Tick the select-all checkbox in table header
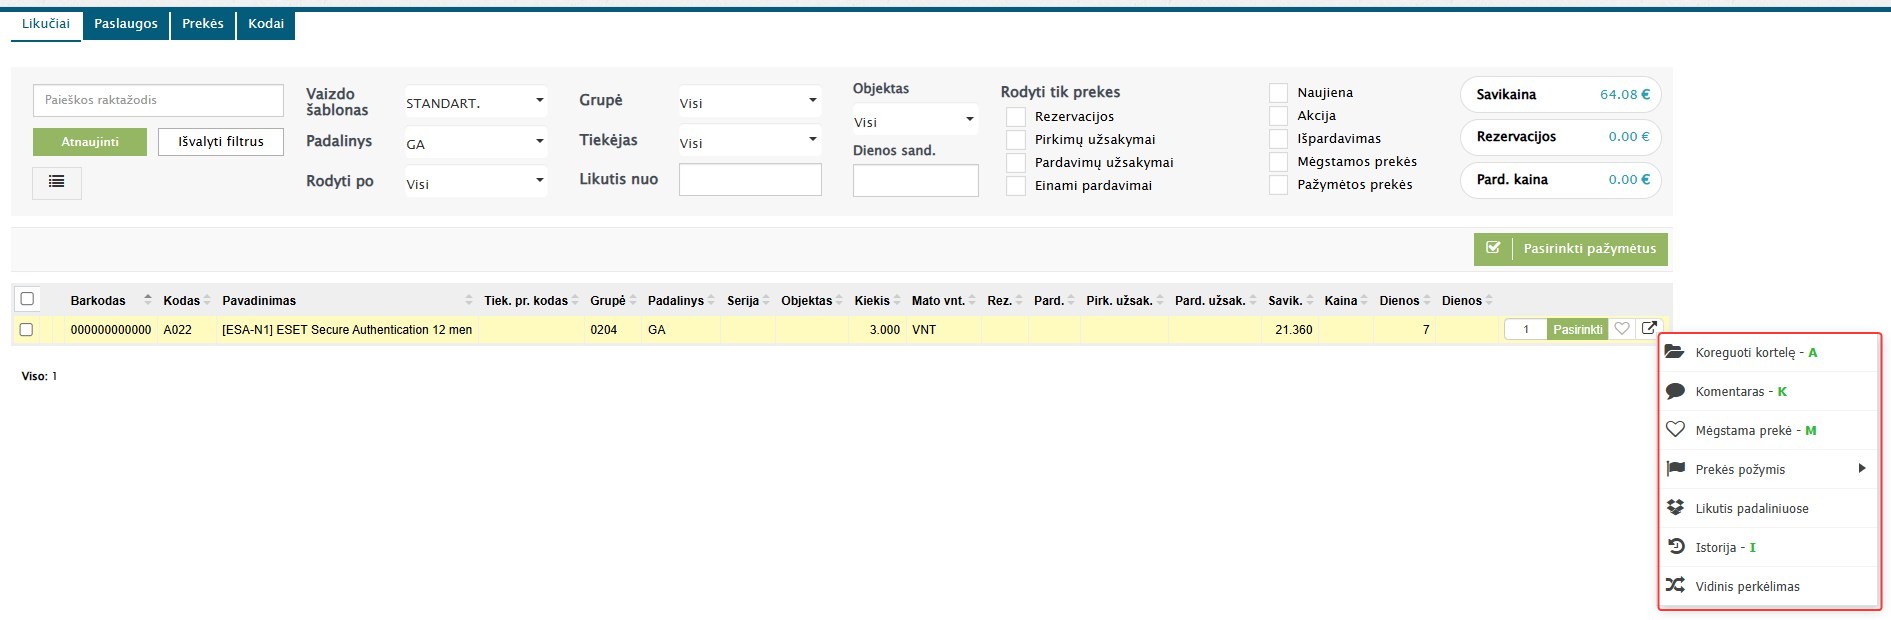 click(x=27, y=299)
